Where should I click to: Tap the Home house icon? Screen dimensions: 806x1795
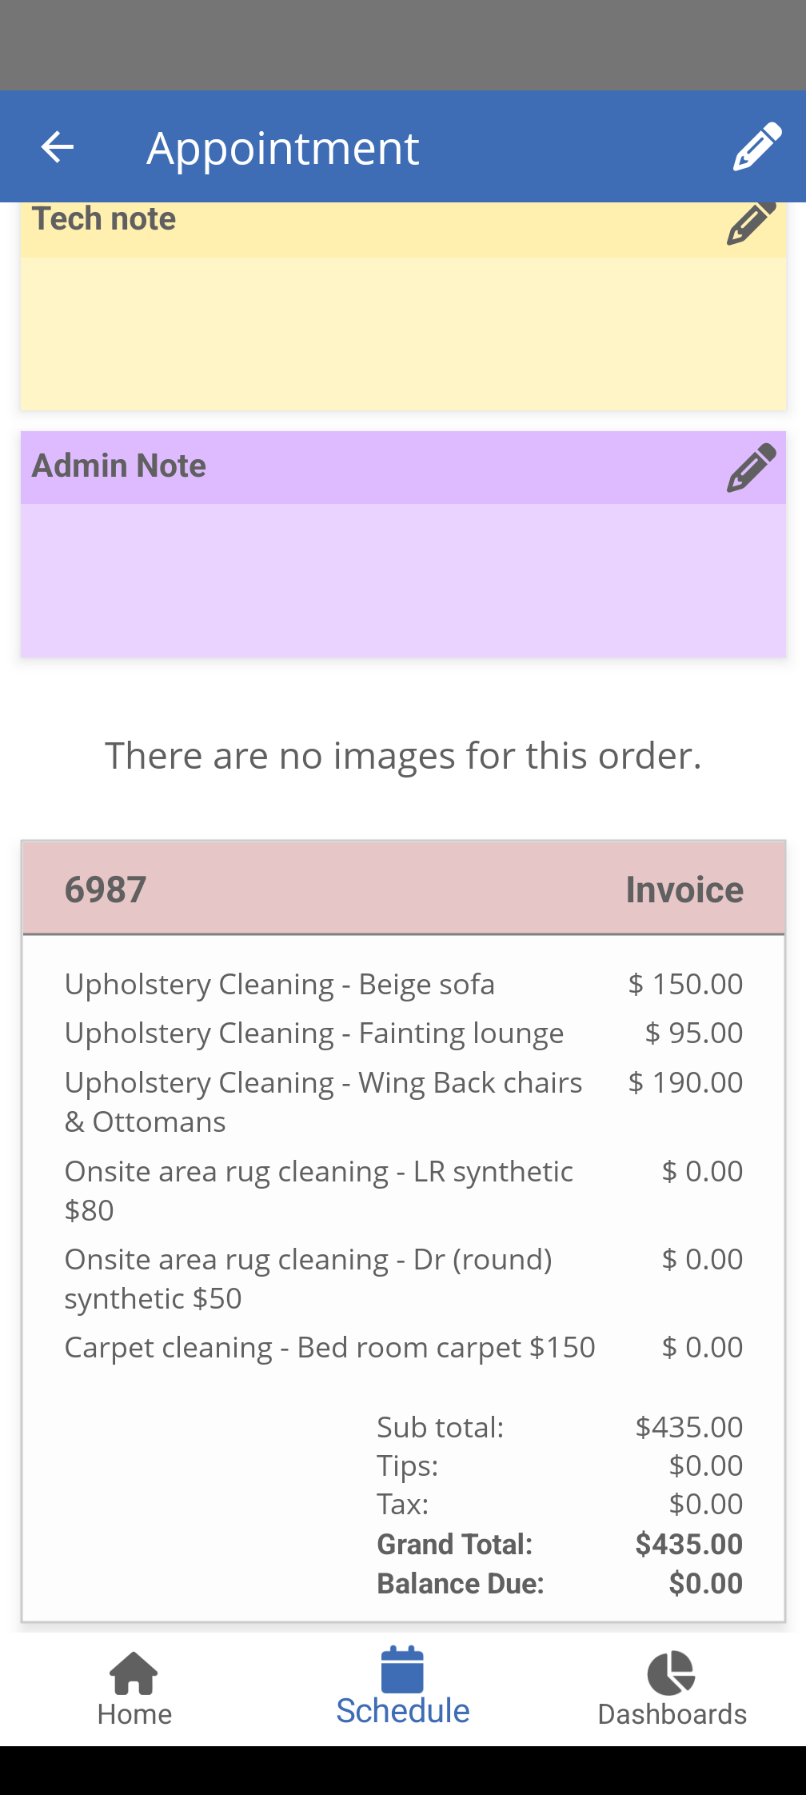point(134,1672)
